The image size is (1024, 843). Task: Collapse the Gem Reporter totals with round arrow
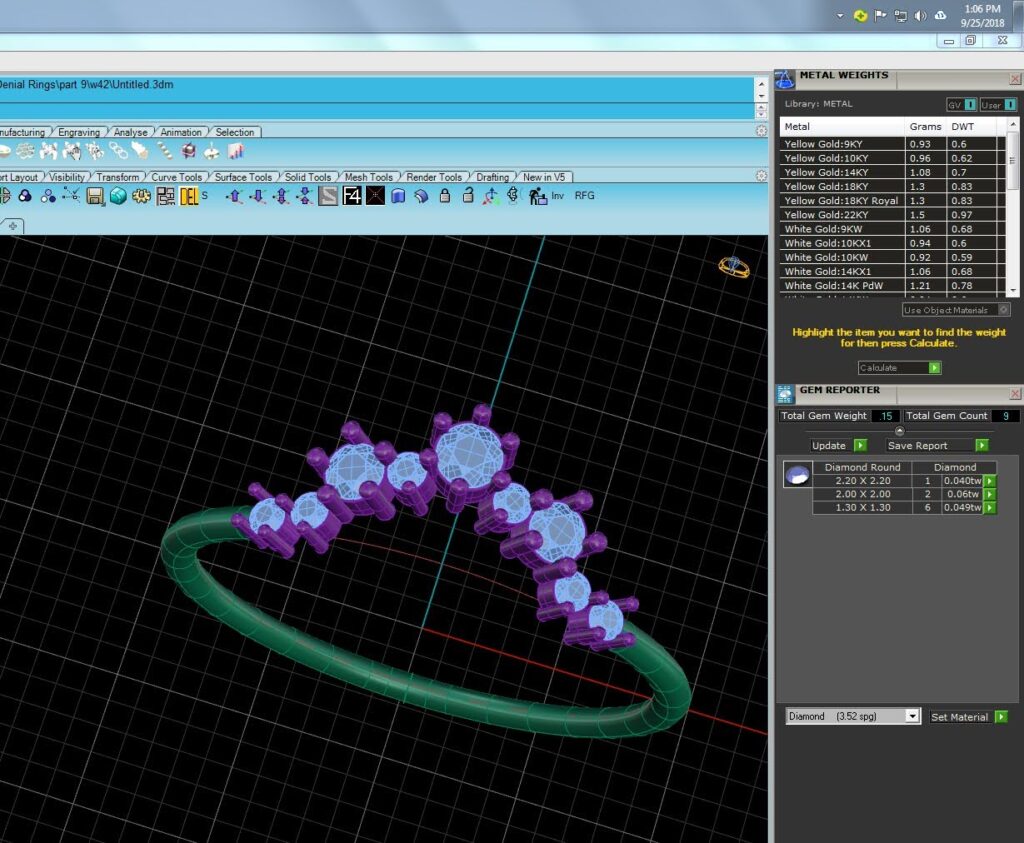click(x=899, y=431)
